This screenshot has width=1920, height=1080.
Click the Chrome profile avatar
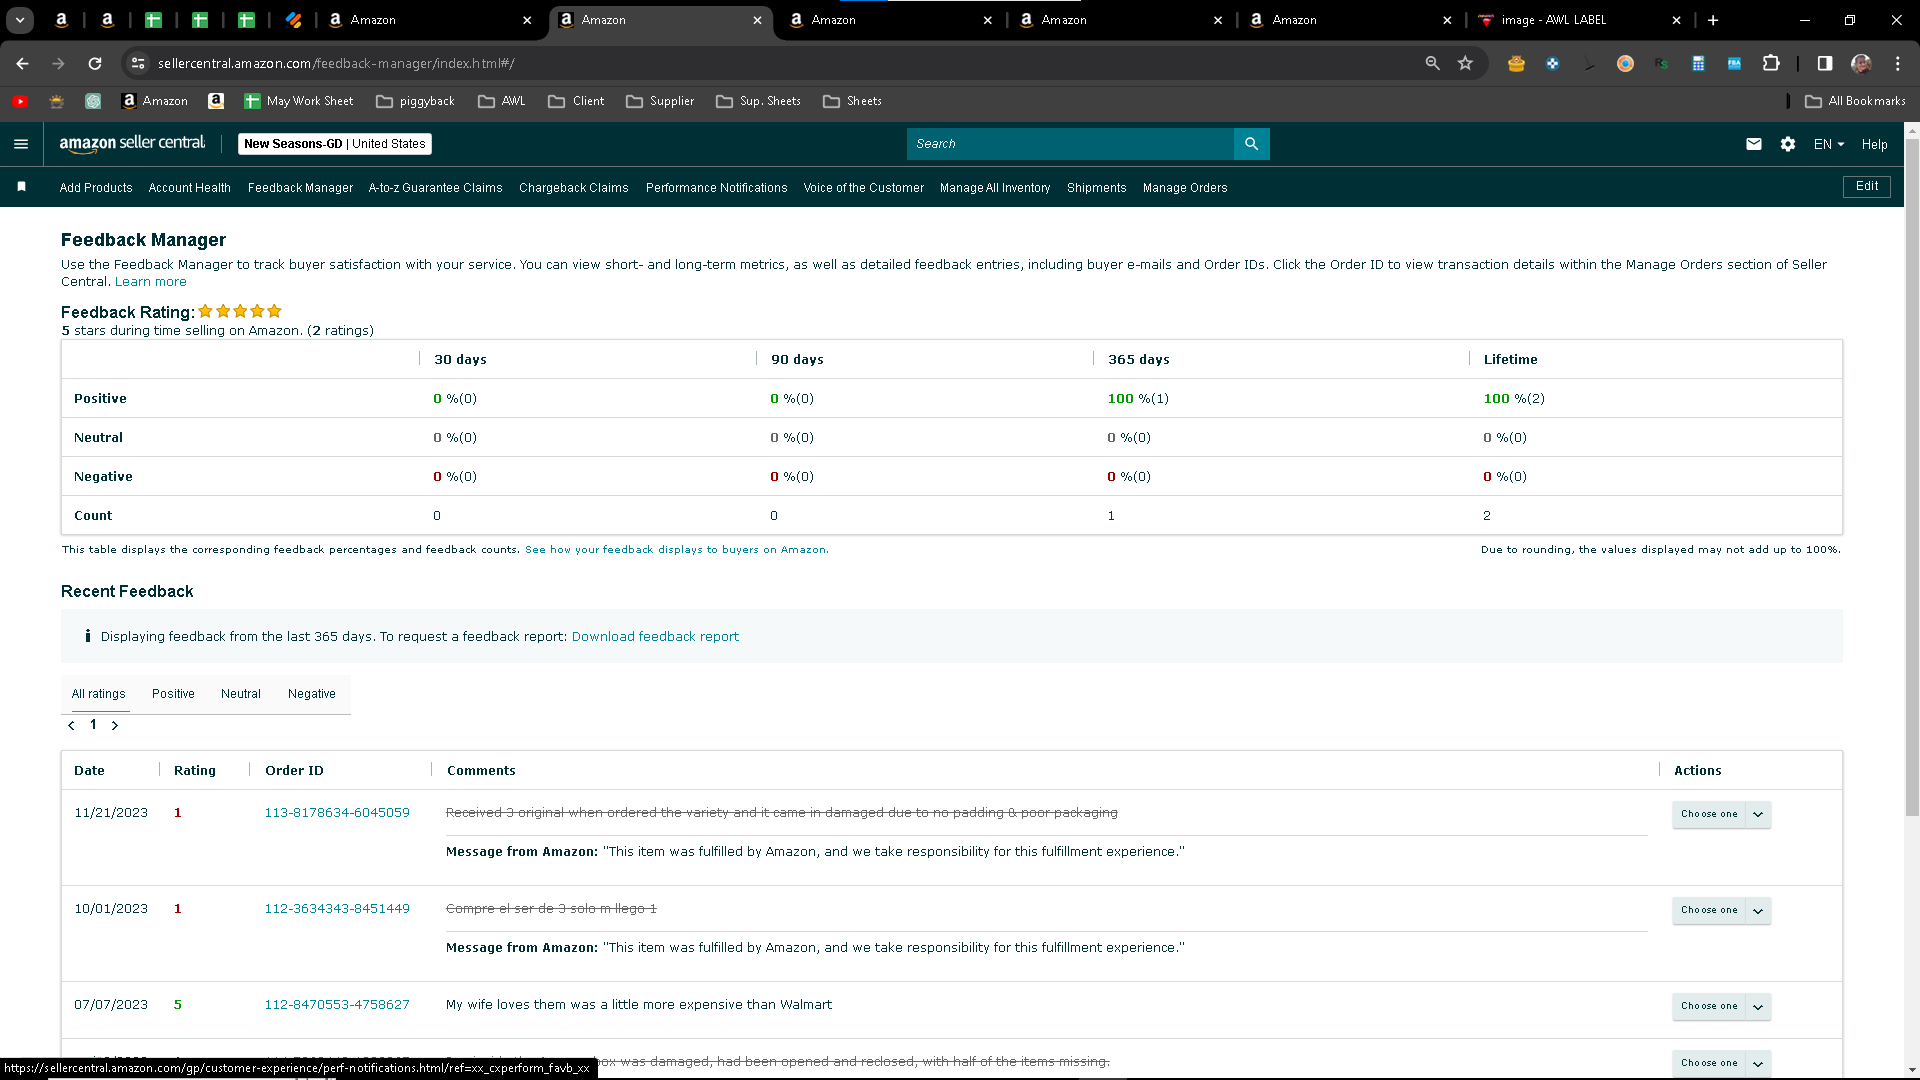coord(1861,63)
